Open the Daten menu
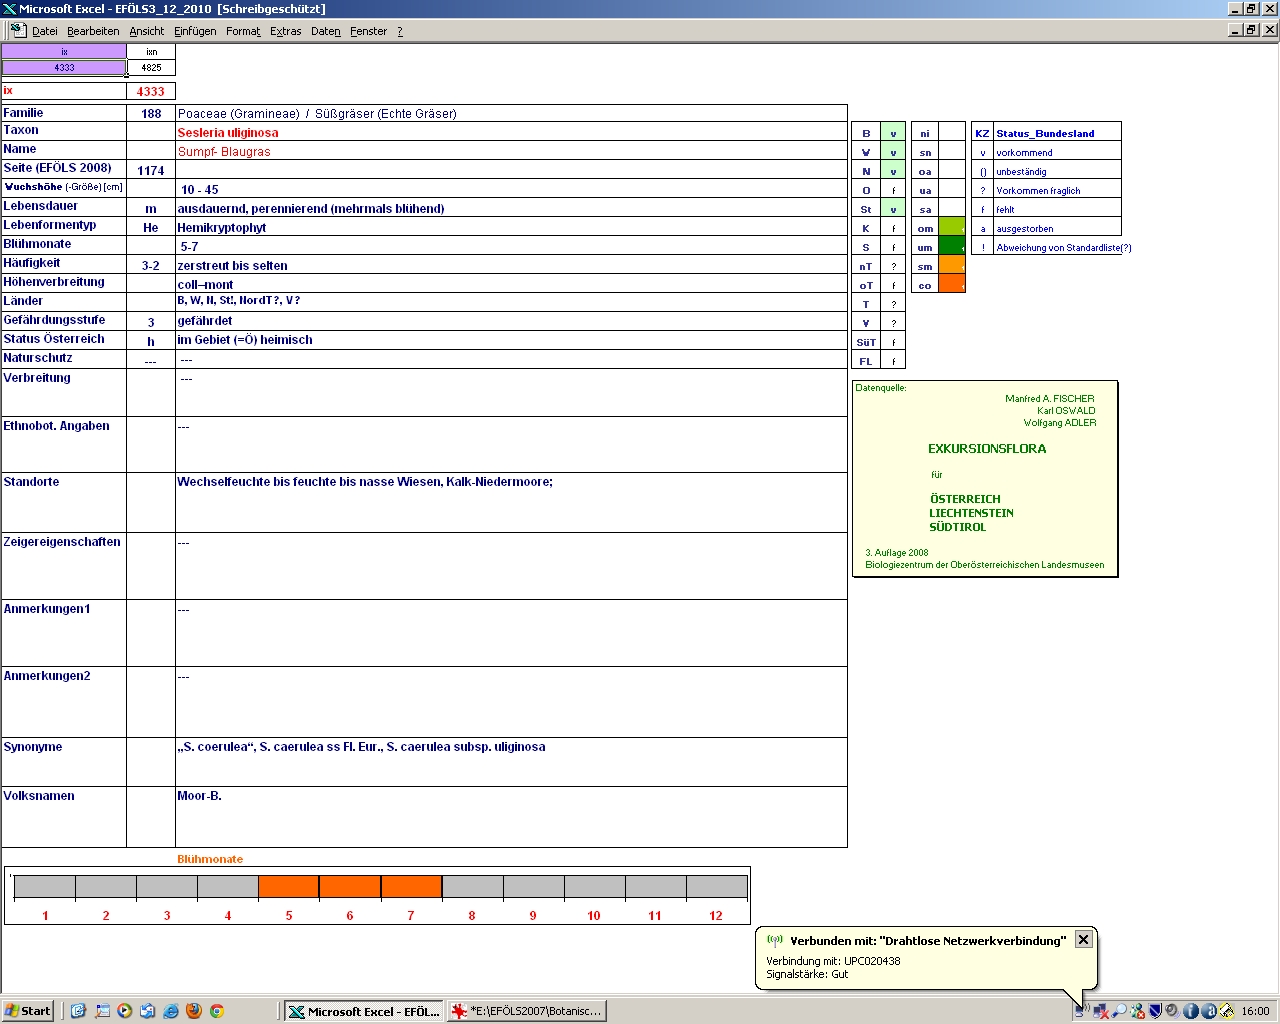The image size is (1280, 1024). 326,31
